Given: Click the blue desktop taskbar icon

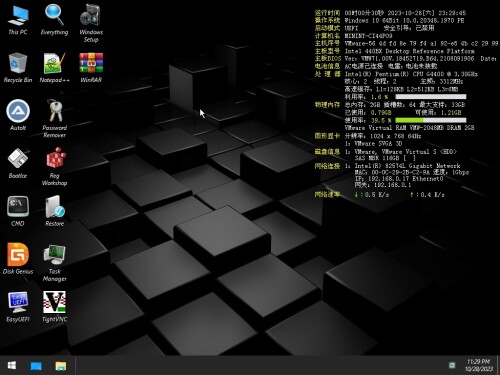Looking at the screenshot, I should [36, 366].
